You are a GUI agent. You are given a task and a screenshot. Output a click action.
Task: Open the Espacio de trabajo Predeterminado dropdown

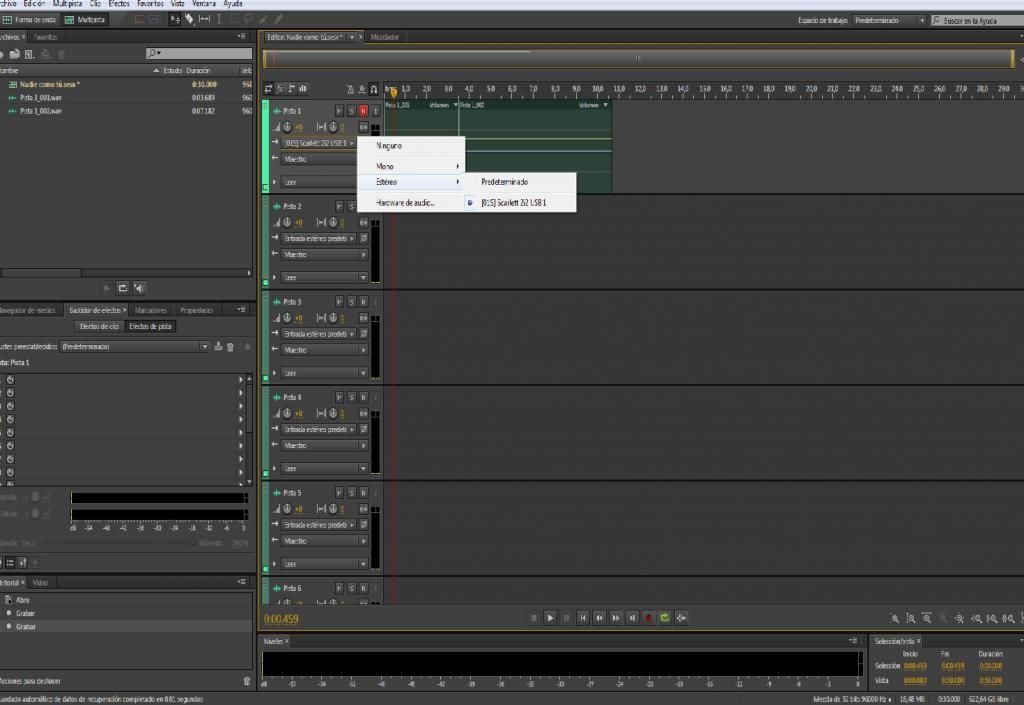coord(889,20)
